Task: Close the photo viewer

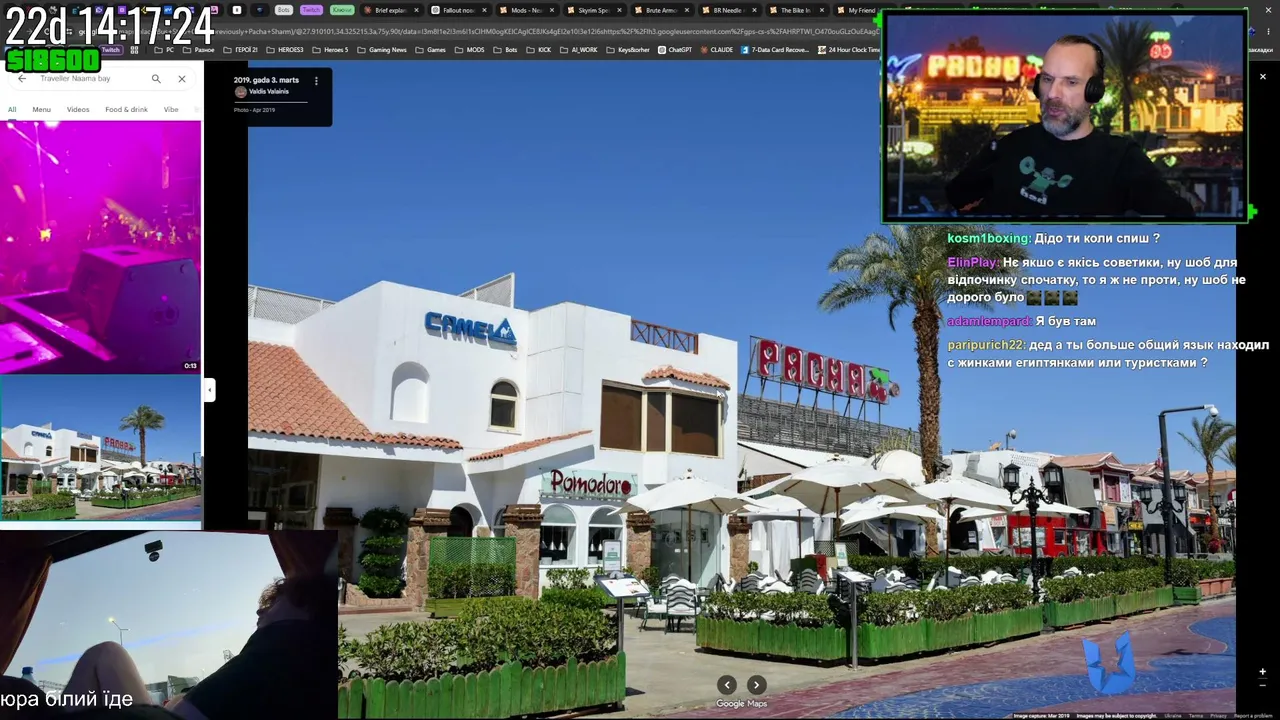Action: [1262, 76]
